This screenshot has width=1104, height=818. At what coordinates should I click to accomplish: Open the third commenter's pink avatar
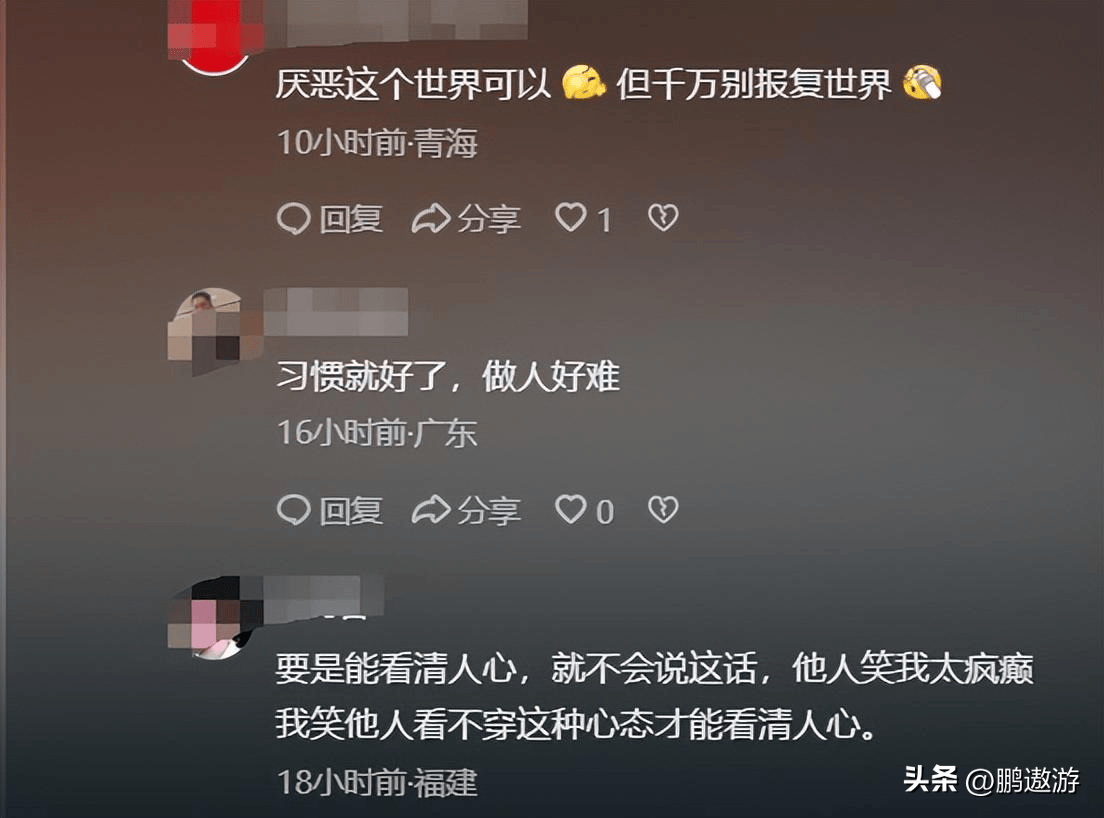[x=213, y=618]
